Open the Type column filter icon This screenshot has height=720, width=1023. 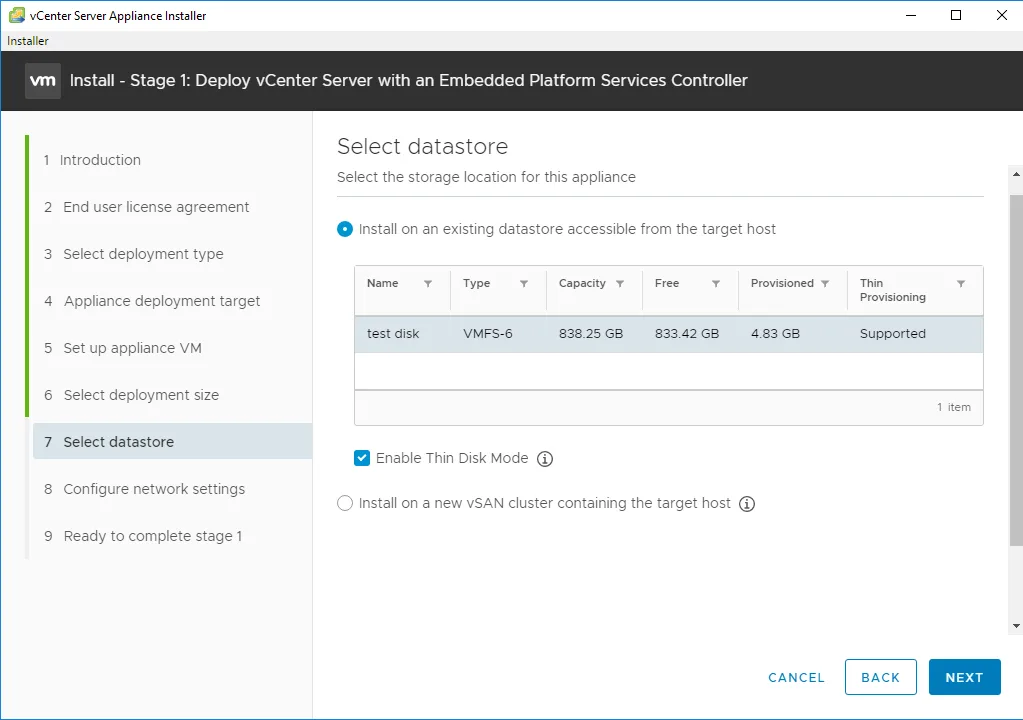pos(524,284)
